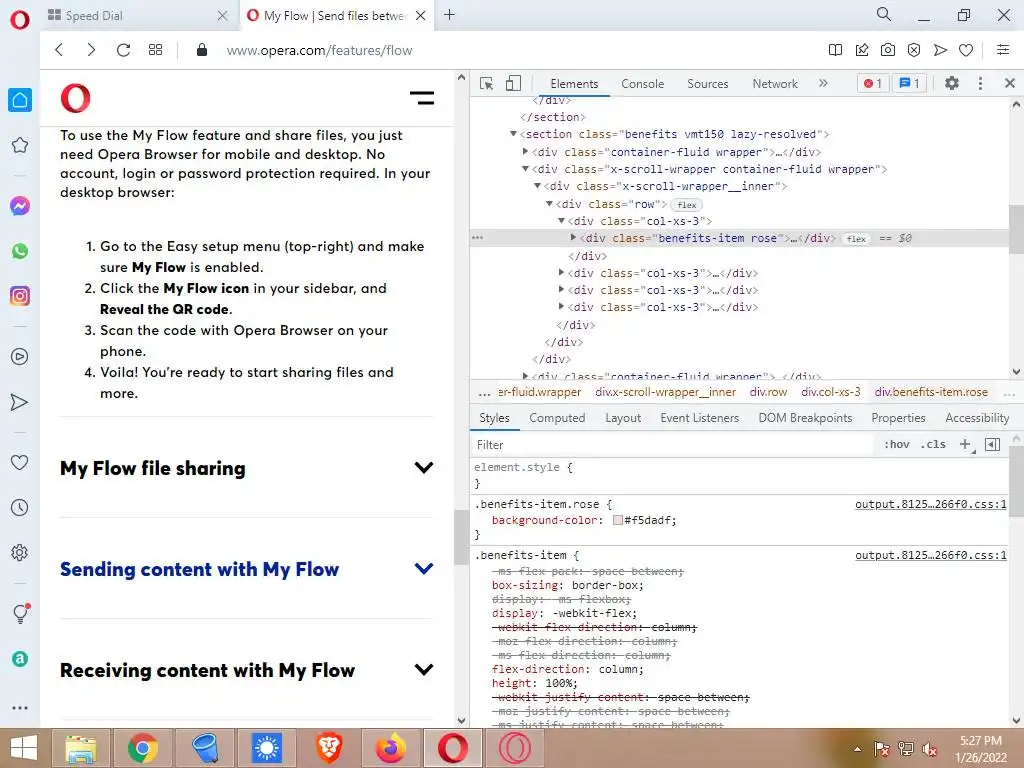Viewport: 1024px width, 768px height.
Task: Click the Snapshot camera icon
Action: pos(888,50)
